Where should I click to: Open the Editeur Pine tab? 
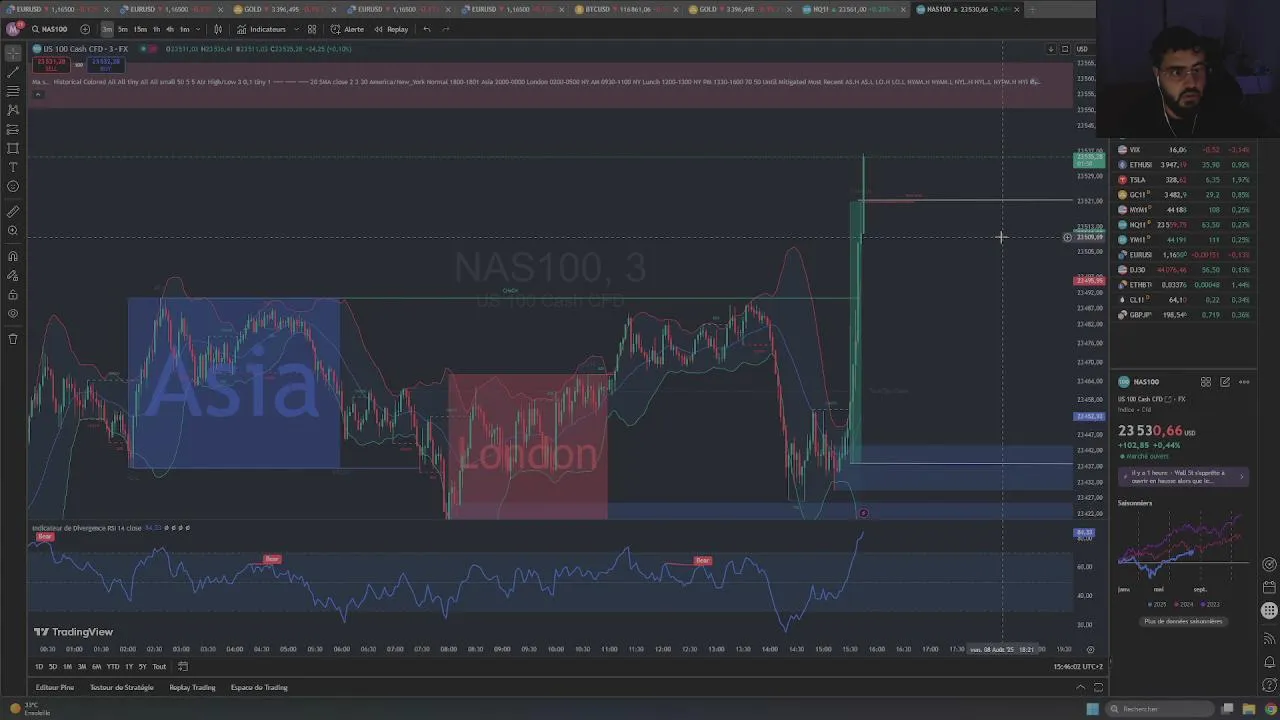(55, 688)
